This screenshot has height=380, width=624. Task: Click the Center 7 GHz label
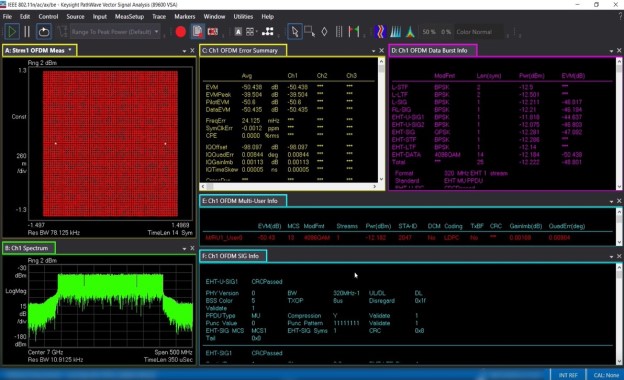point(45,352)
